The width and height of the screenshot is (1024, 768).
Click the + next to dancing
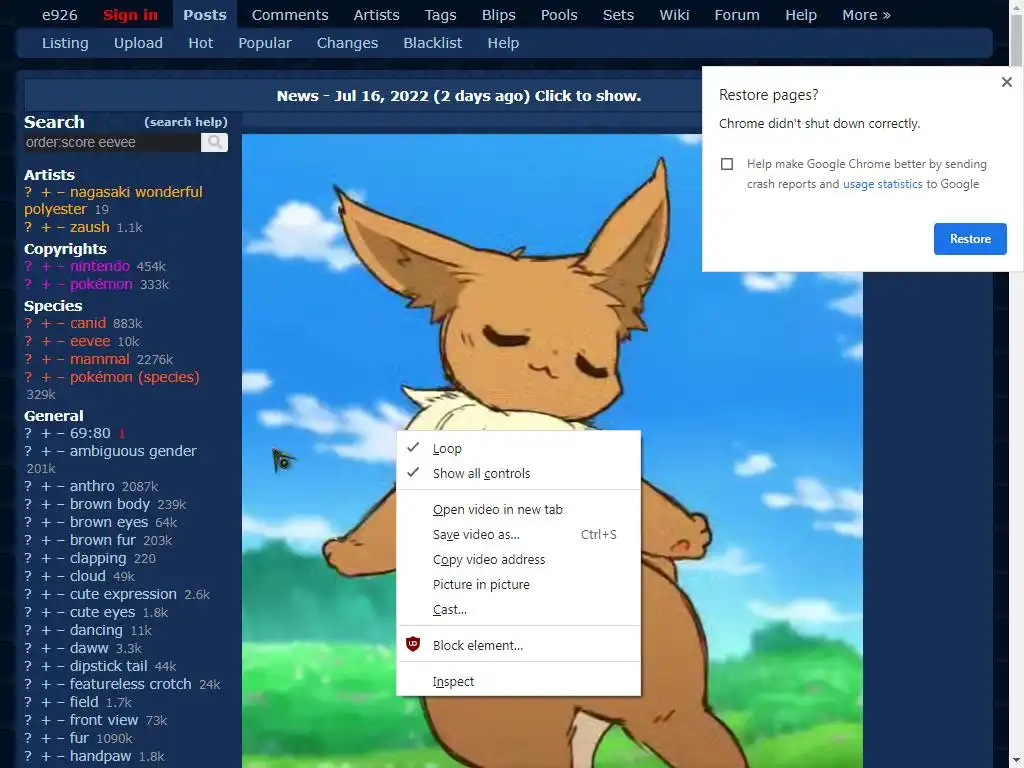tap(46, 630)
